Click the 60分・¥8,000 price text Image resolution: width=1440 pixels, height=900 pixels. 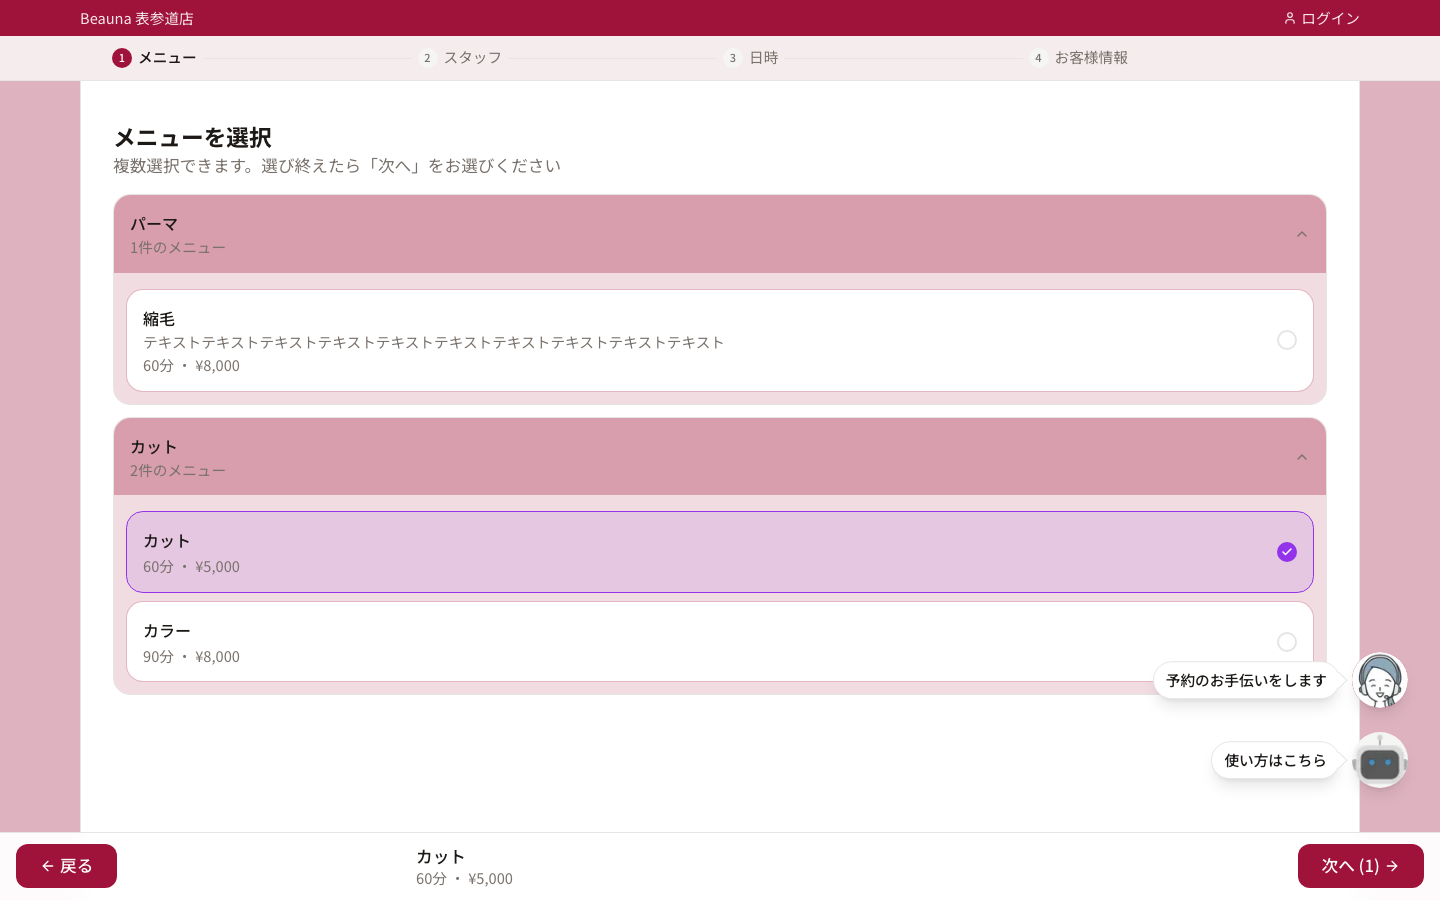click(191, 366)
